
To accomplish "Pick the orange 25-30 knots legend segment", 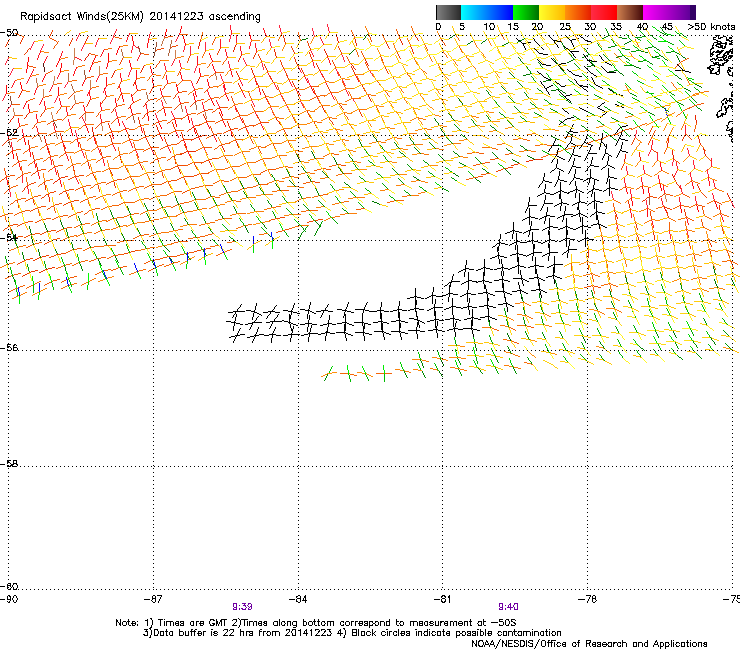I will [578, 12].
